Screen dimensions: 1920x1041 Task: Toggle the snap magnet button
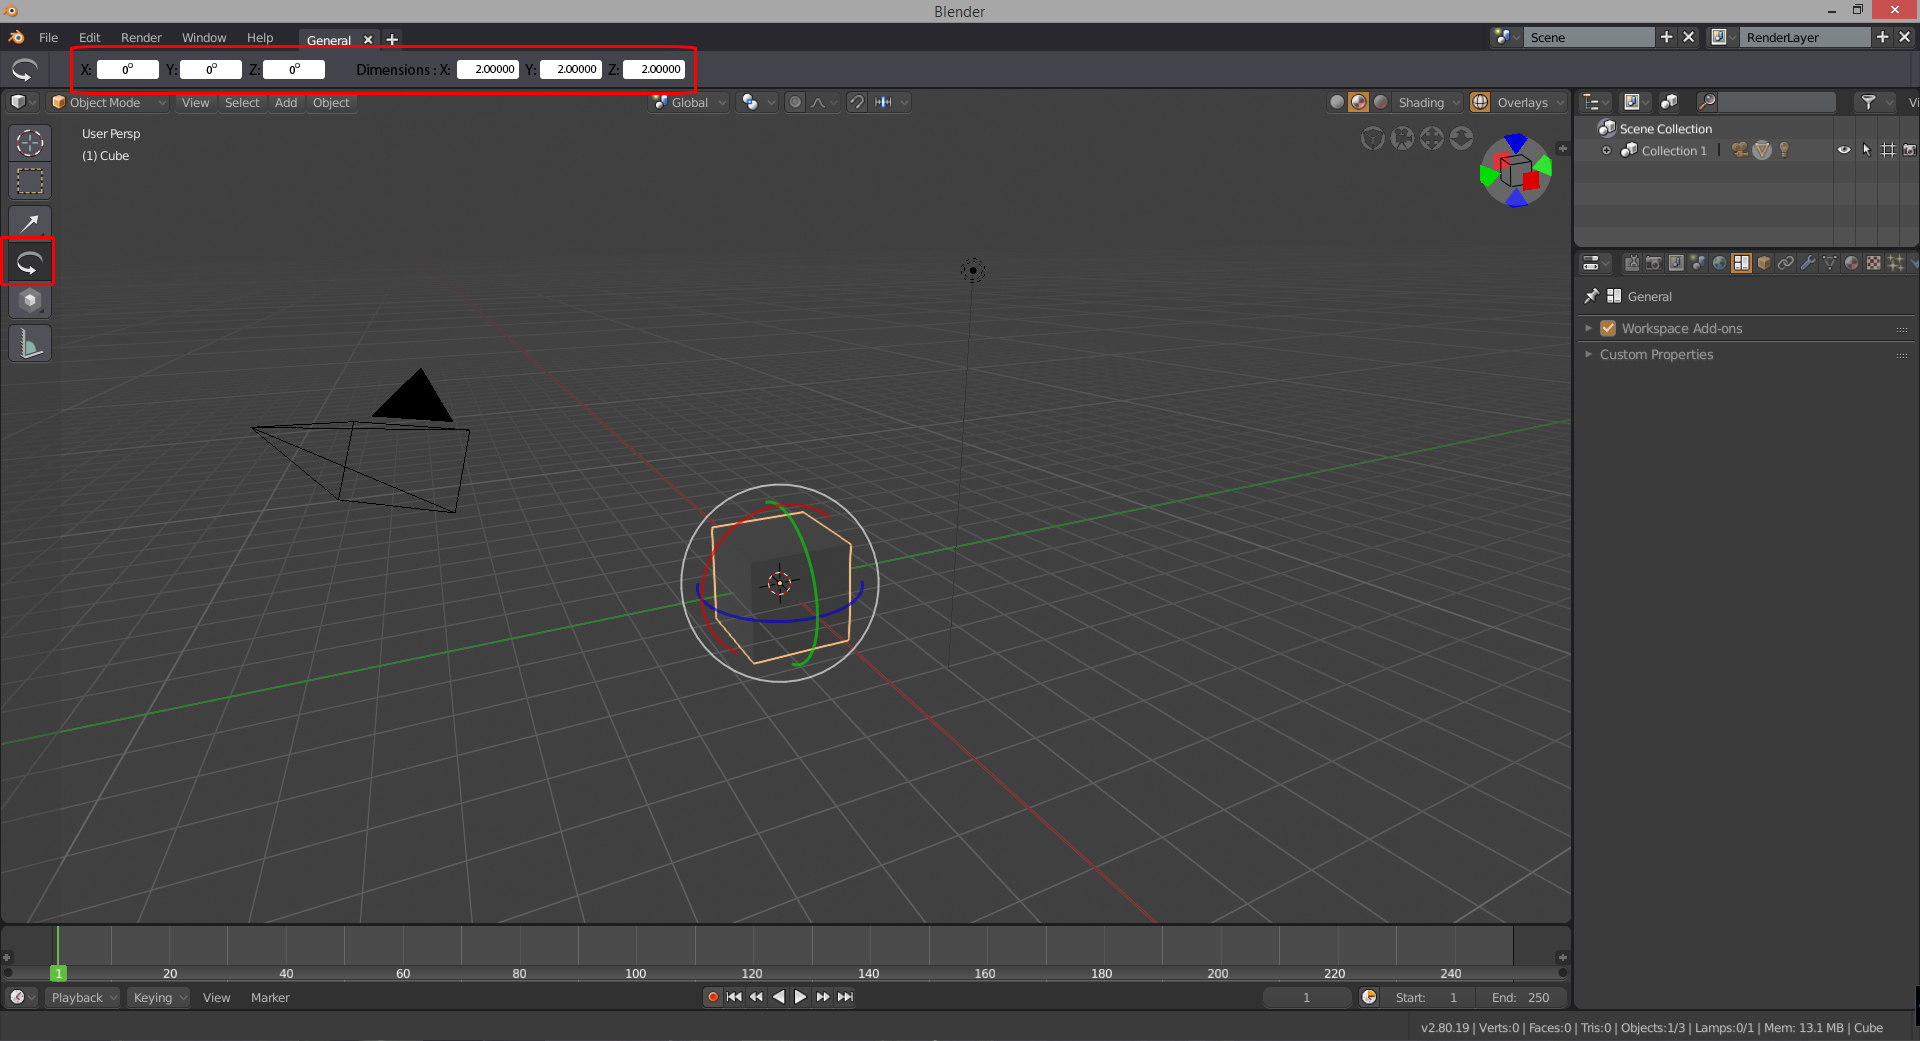(857, 102)
